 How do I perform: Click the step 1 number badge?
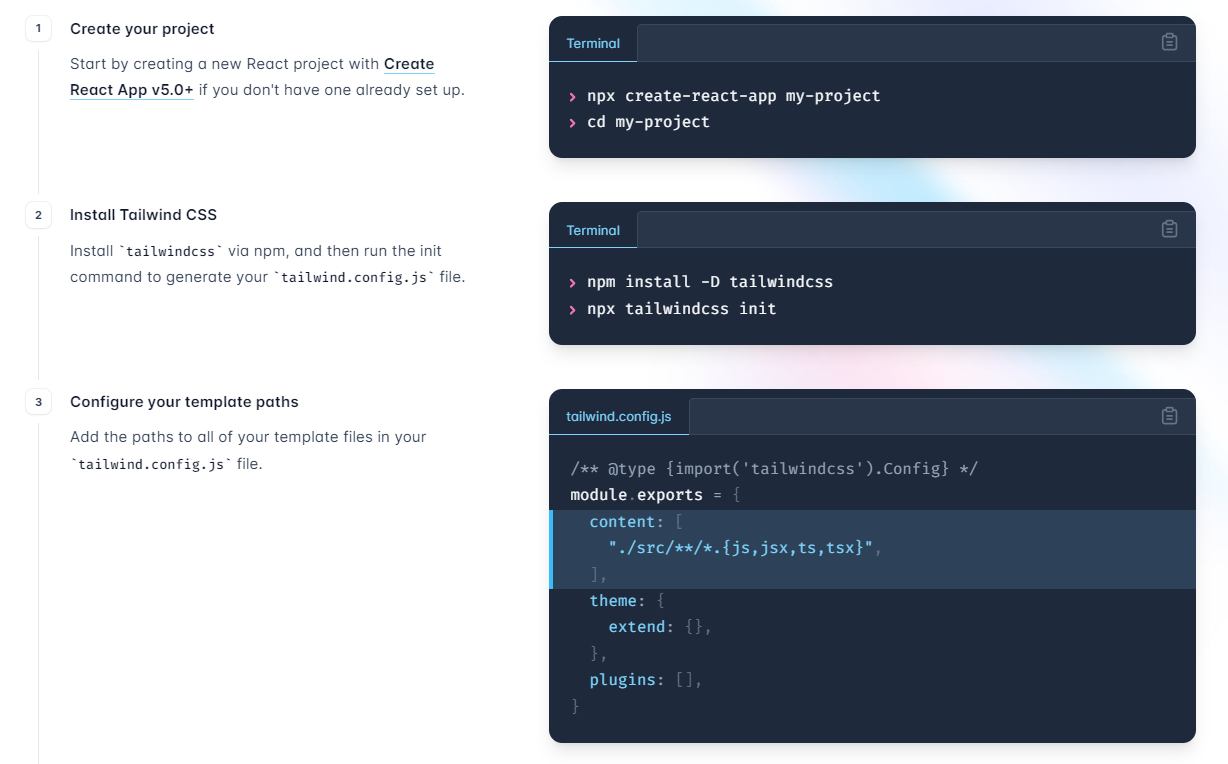38,29
